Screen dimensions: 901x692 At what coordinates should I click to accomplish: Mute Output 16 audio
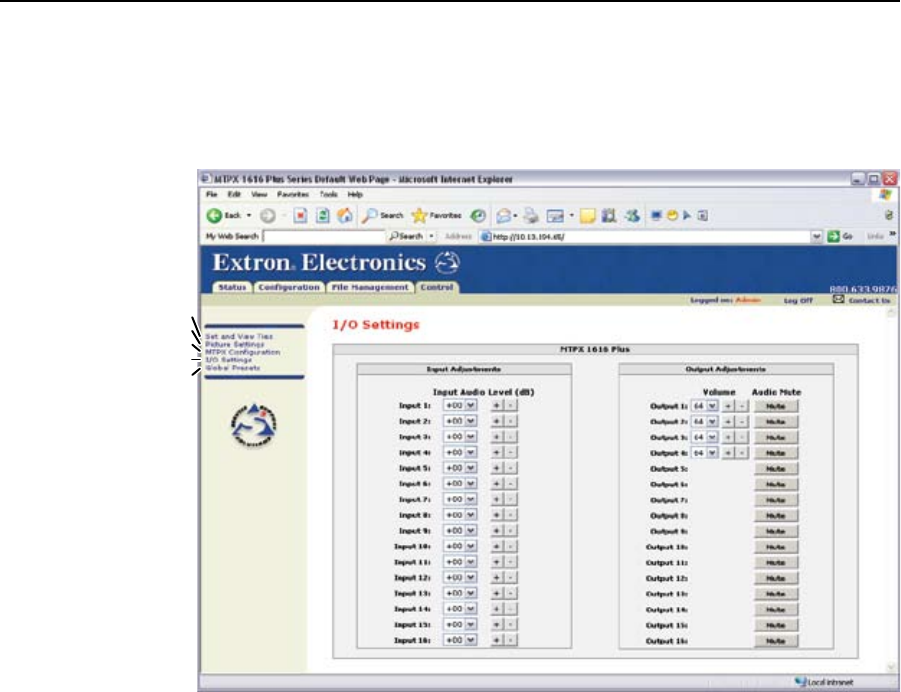coord(775,640)
